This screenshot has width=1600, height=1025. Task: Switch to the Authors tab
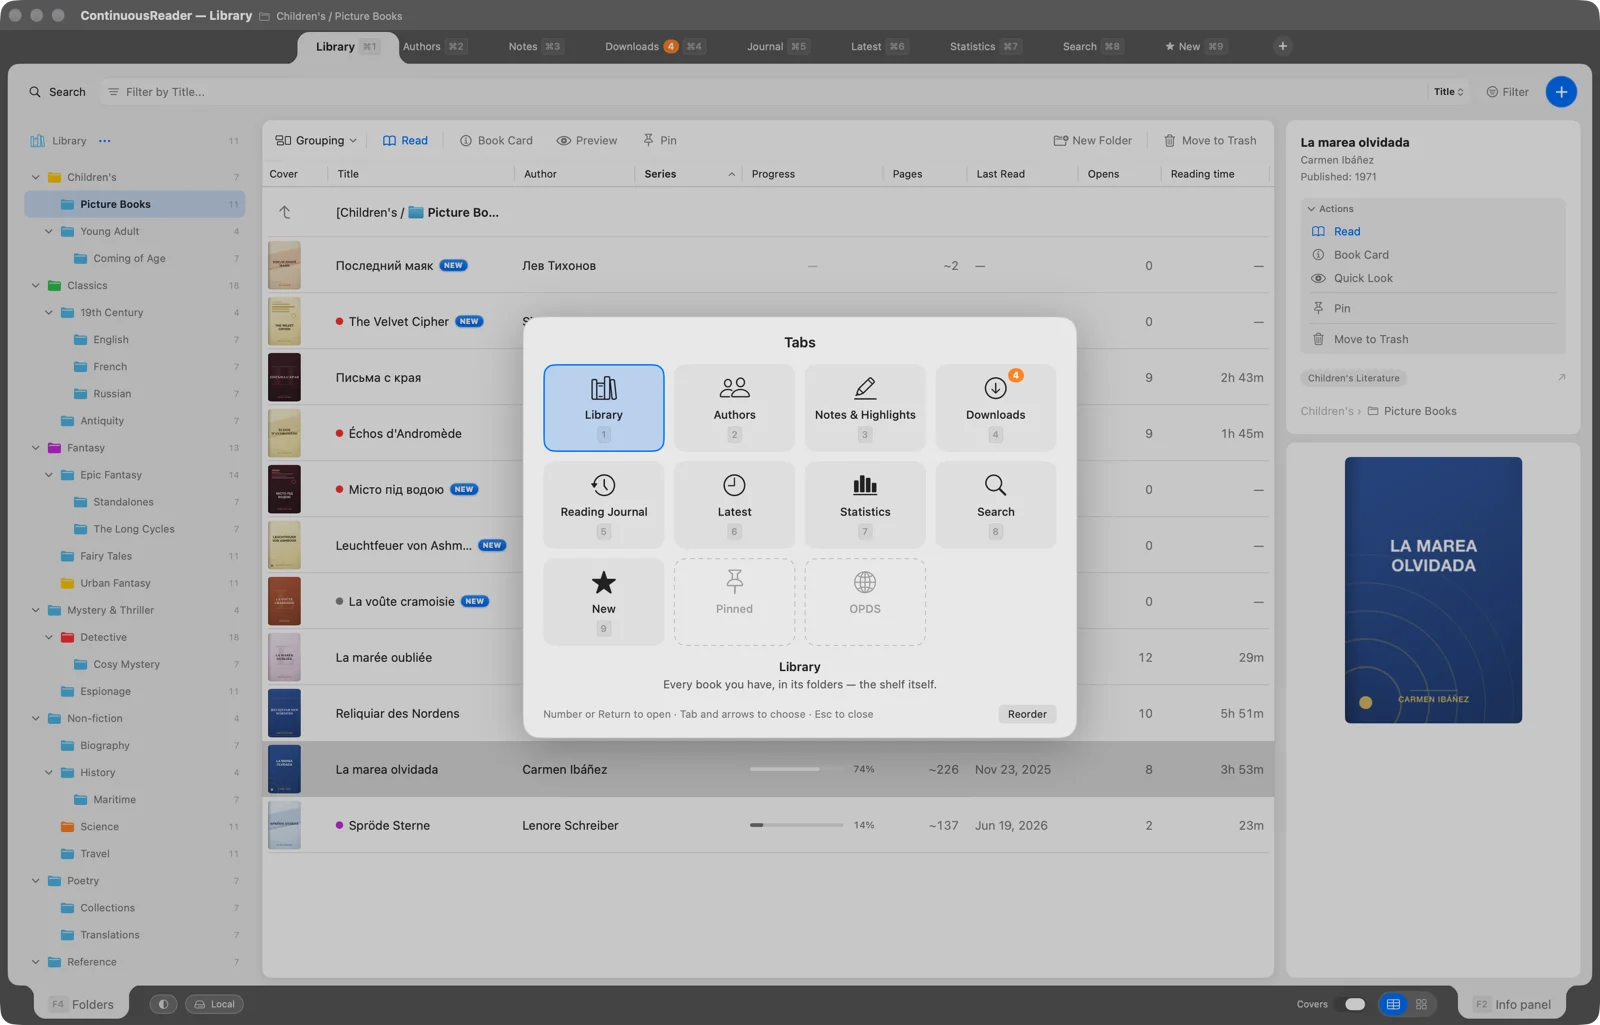pos(434,46)
